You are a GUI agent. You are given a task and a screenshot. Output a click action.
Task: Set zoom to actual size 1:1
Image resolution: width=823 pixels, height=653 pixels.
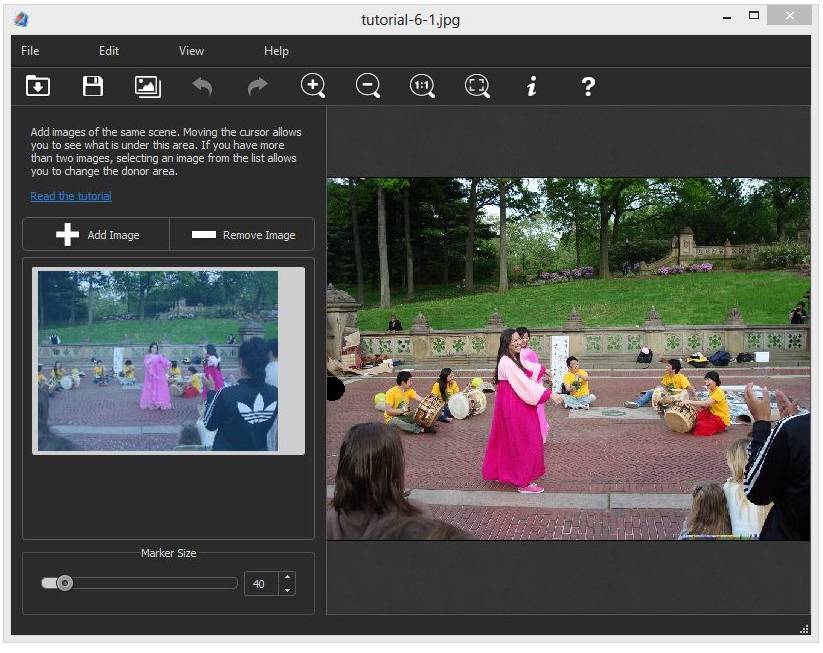(x=422, y=86)
